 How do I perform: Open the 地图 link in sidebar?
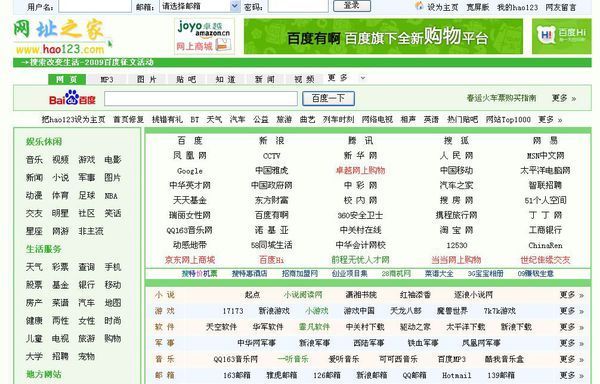113,303
